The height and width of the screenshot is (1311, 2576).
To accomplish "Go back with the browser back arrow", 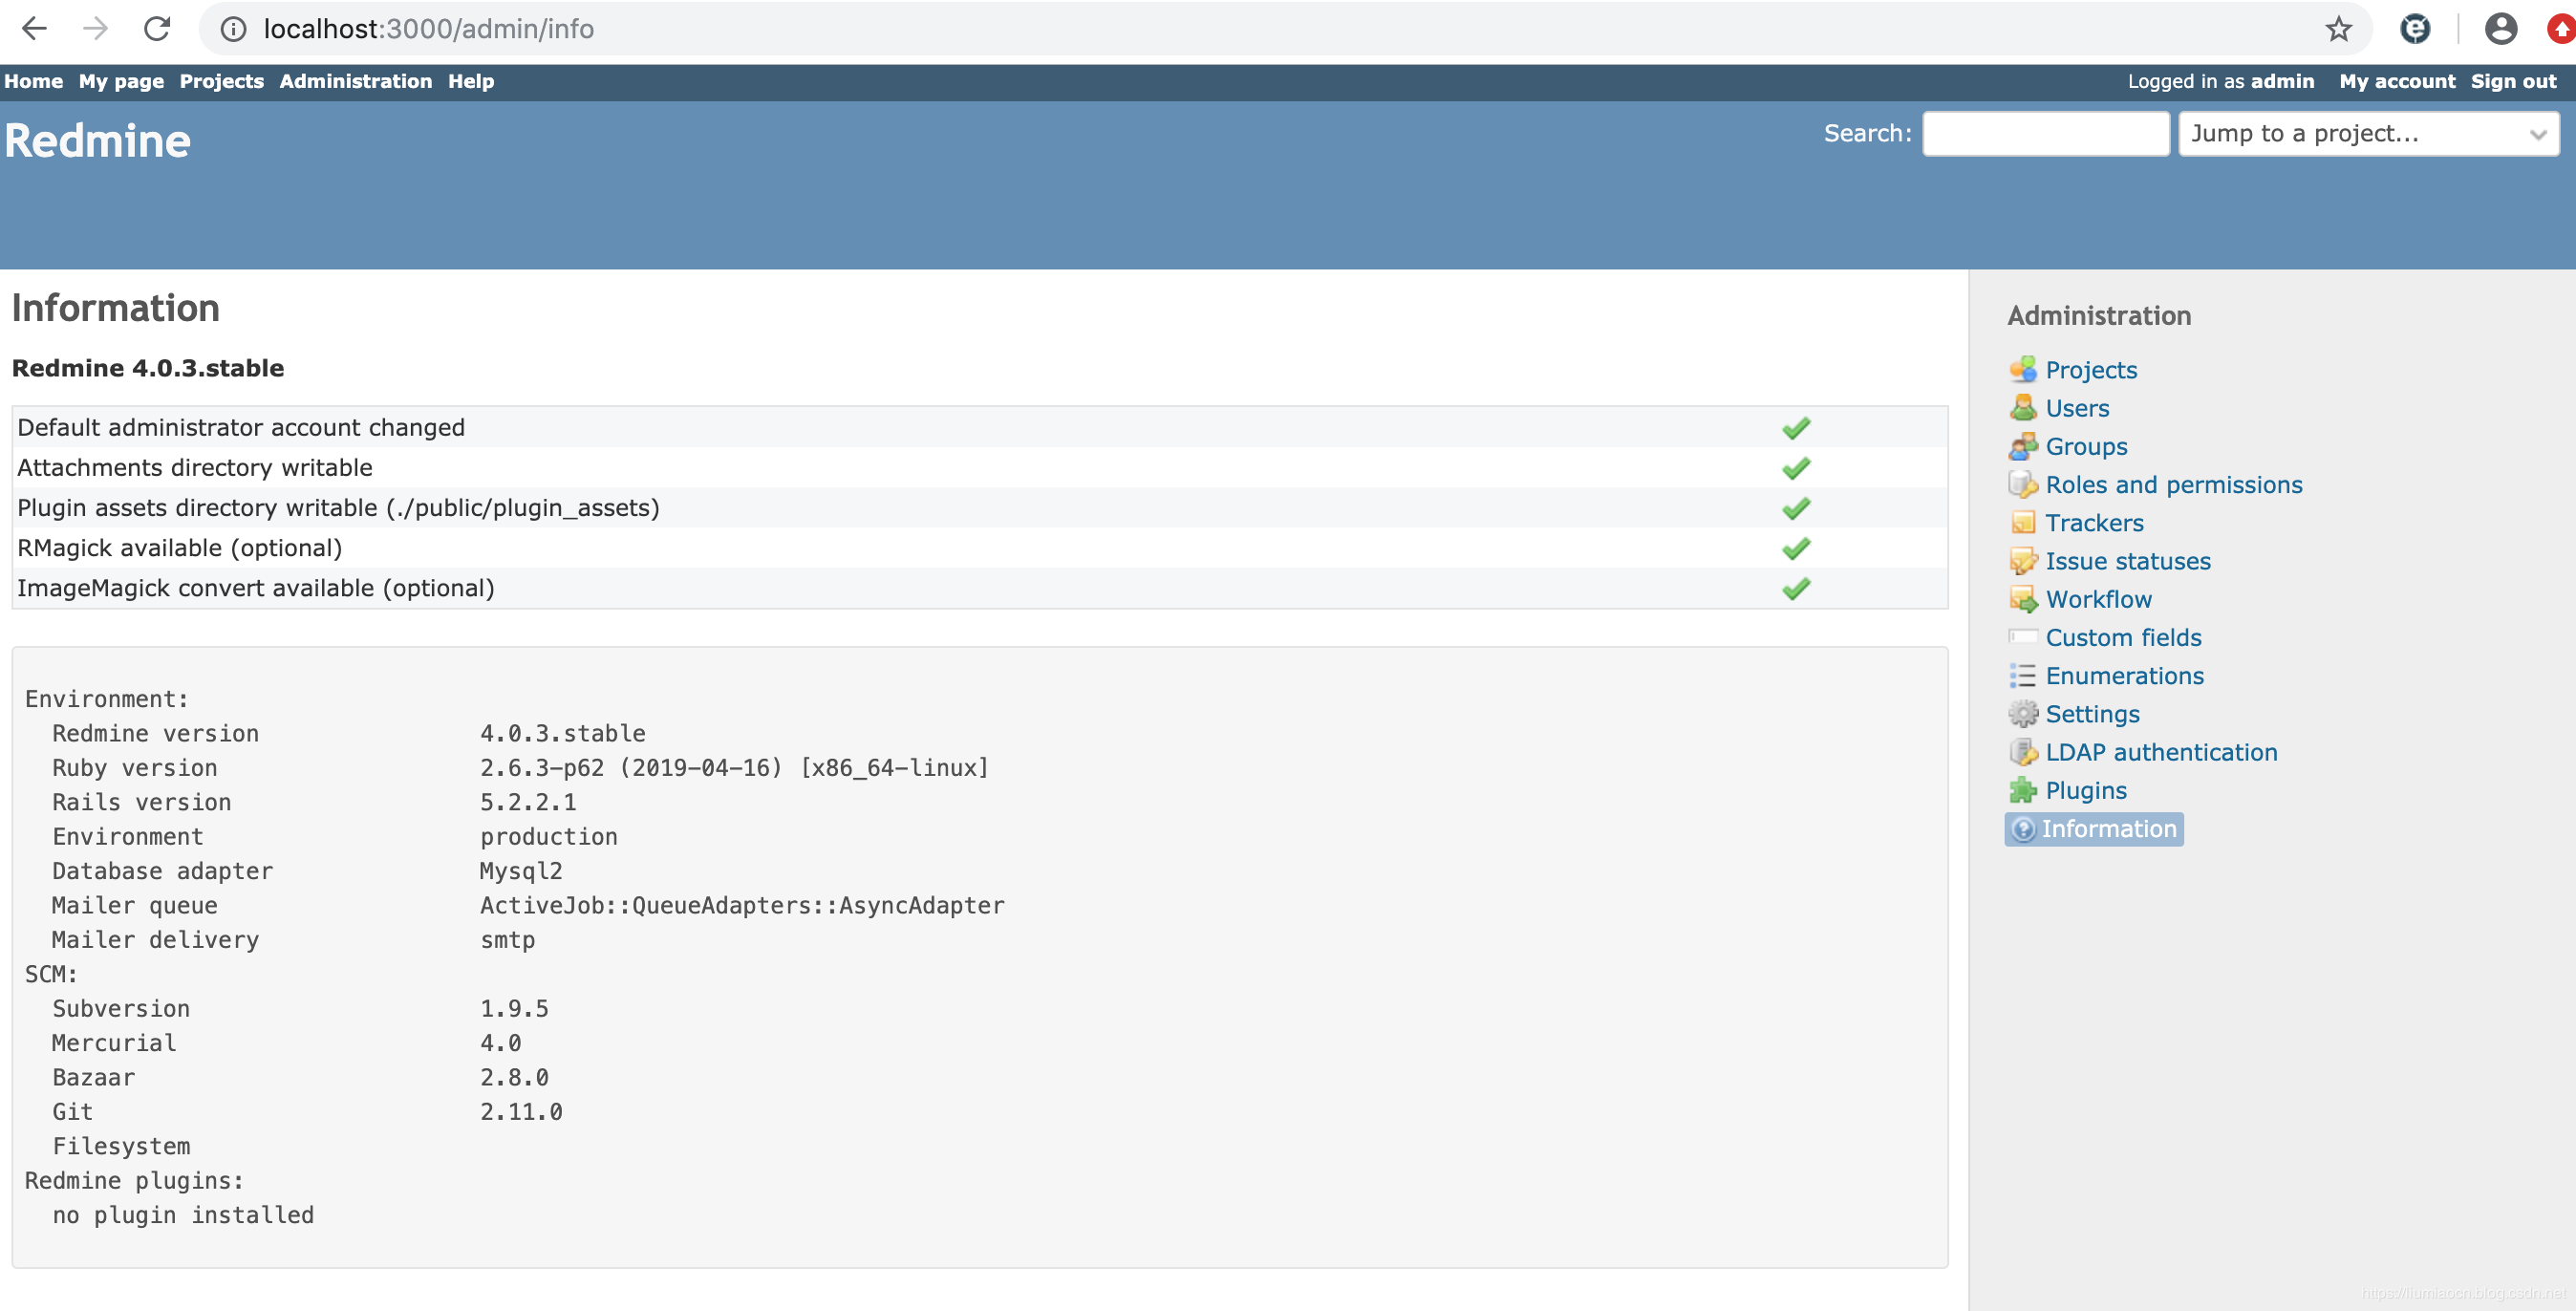I will point(34,29).
